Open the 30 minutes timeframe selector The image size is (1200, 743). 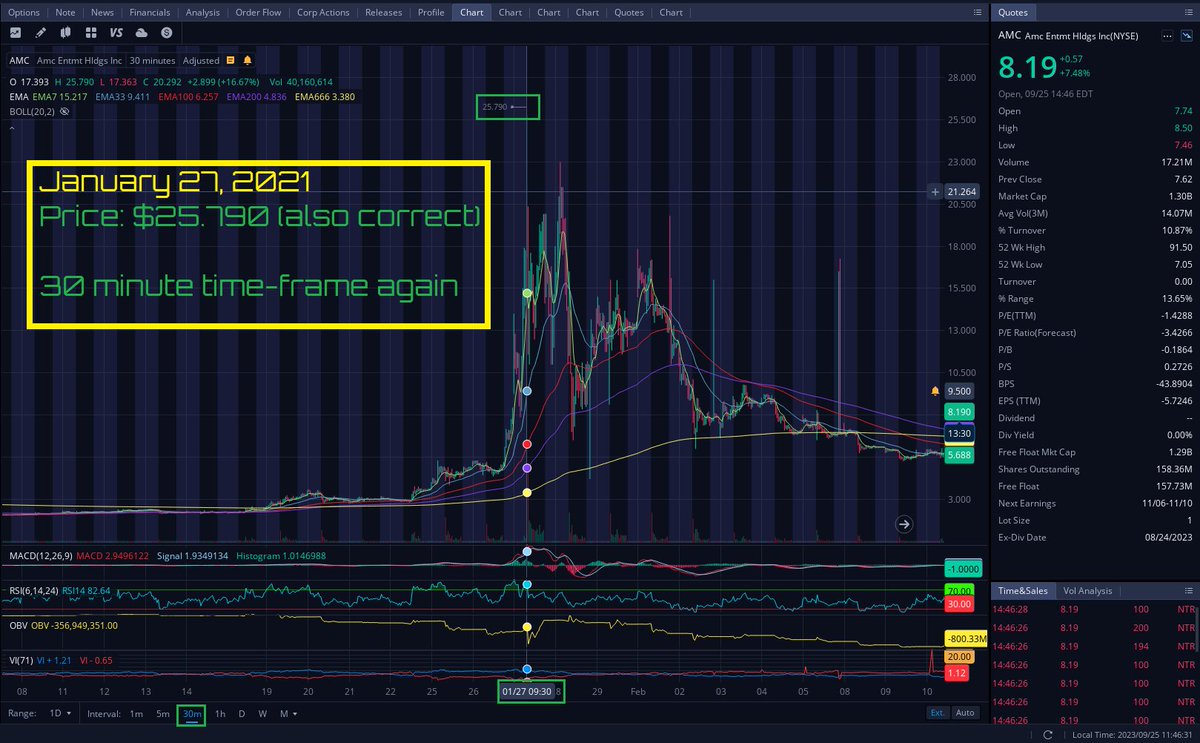tap(153, 60)
